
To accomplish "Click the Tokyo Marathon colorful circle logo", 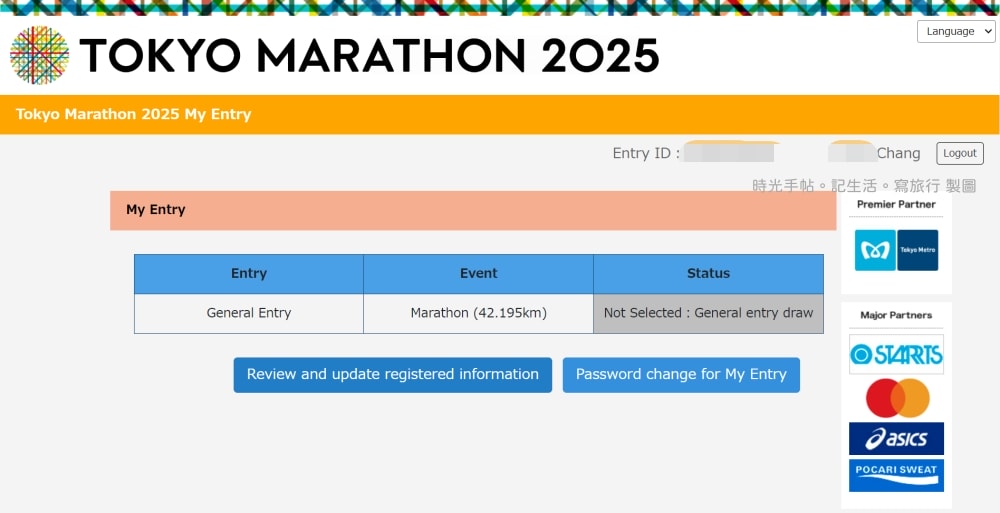I will 39,56.
